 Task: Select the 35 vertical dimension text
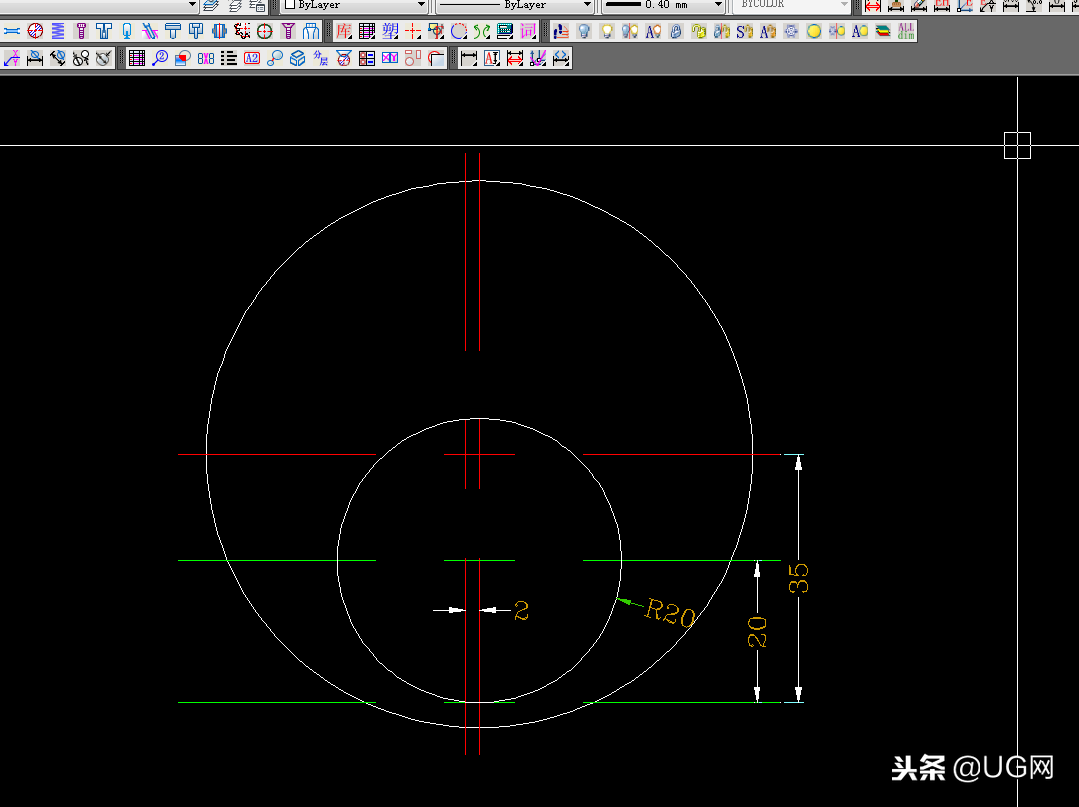799,578
